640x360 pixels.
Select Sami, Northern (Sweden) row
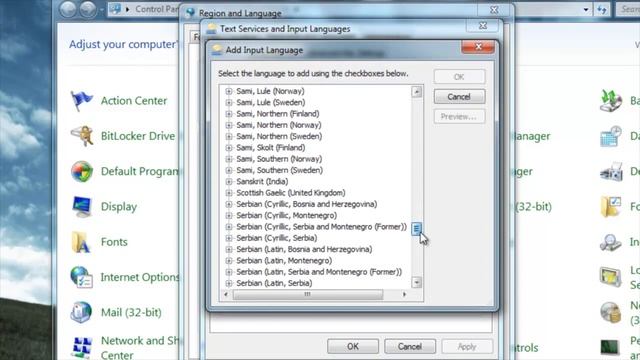[279, 136]
